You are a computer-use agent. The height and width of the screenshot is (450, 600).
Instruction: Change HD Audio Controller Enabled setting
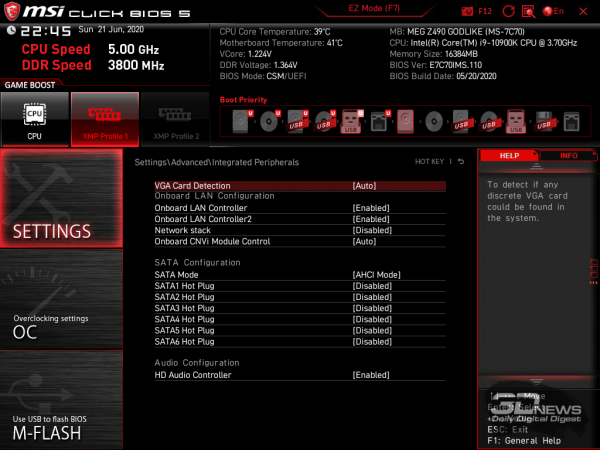pos(371,375)
